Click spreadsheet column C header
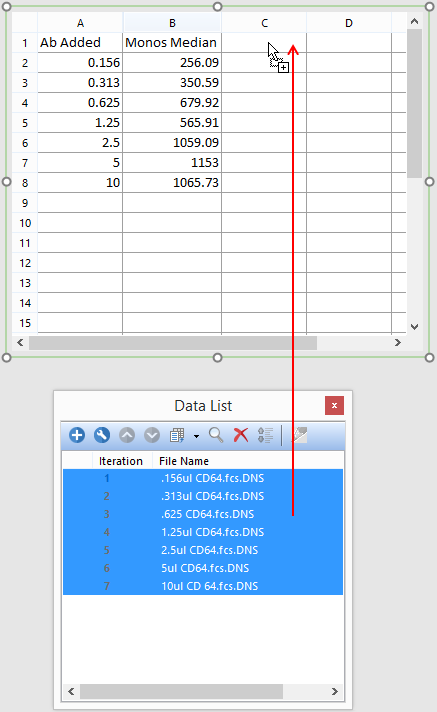The width and height of the screenshot is (437, 712). 264,23
